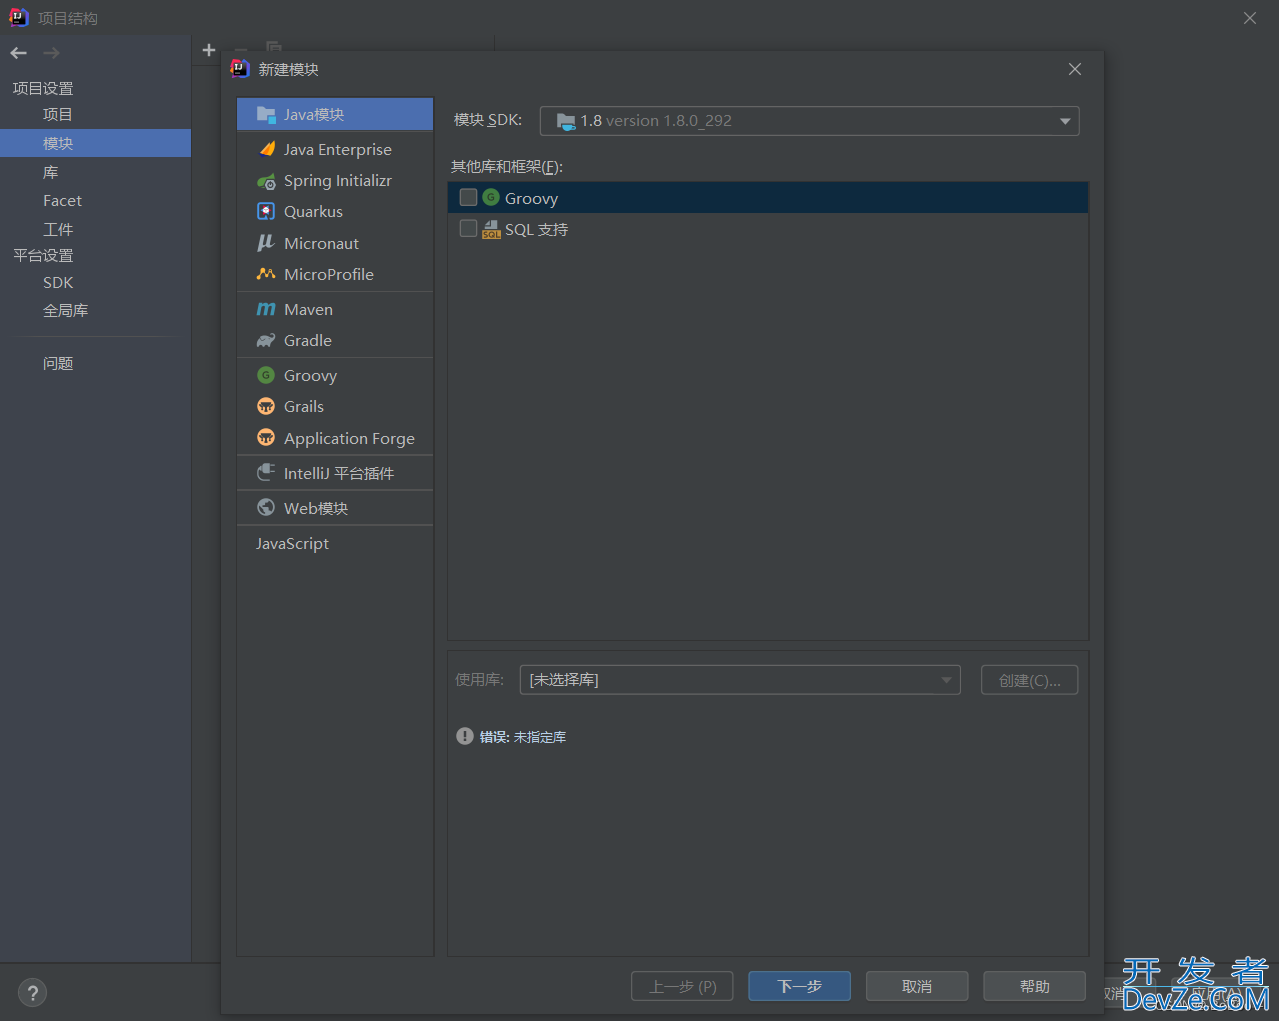Open 项目 in project settings

58,114
